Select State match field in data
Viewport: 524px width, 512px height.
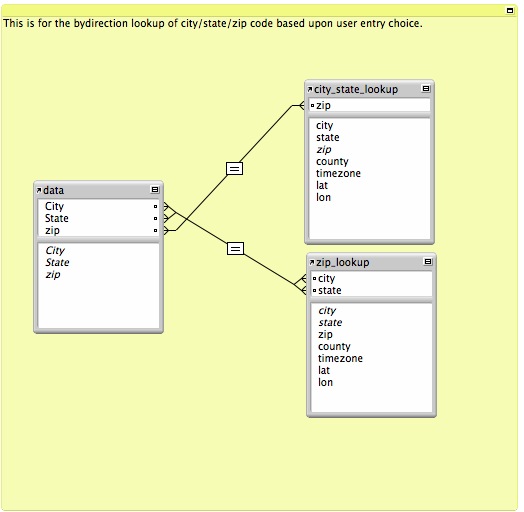point(99,219)
